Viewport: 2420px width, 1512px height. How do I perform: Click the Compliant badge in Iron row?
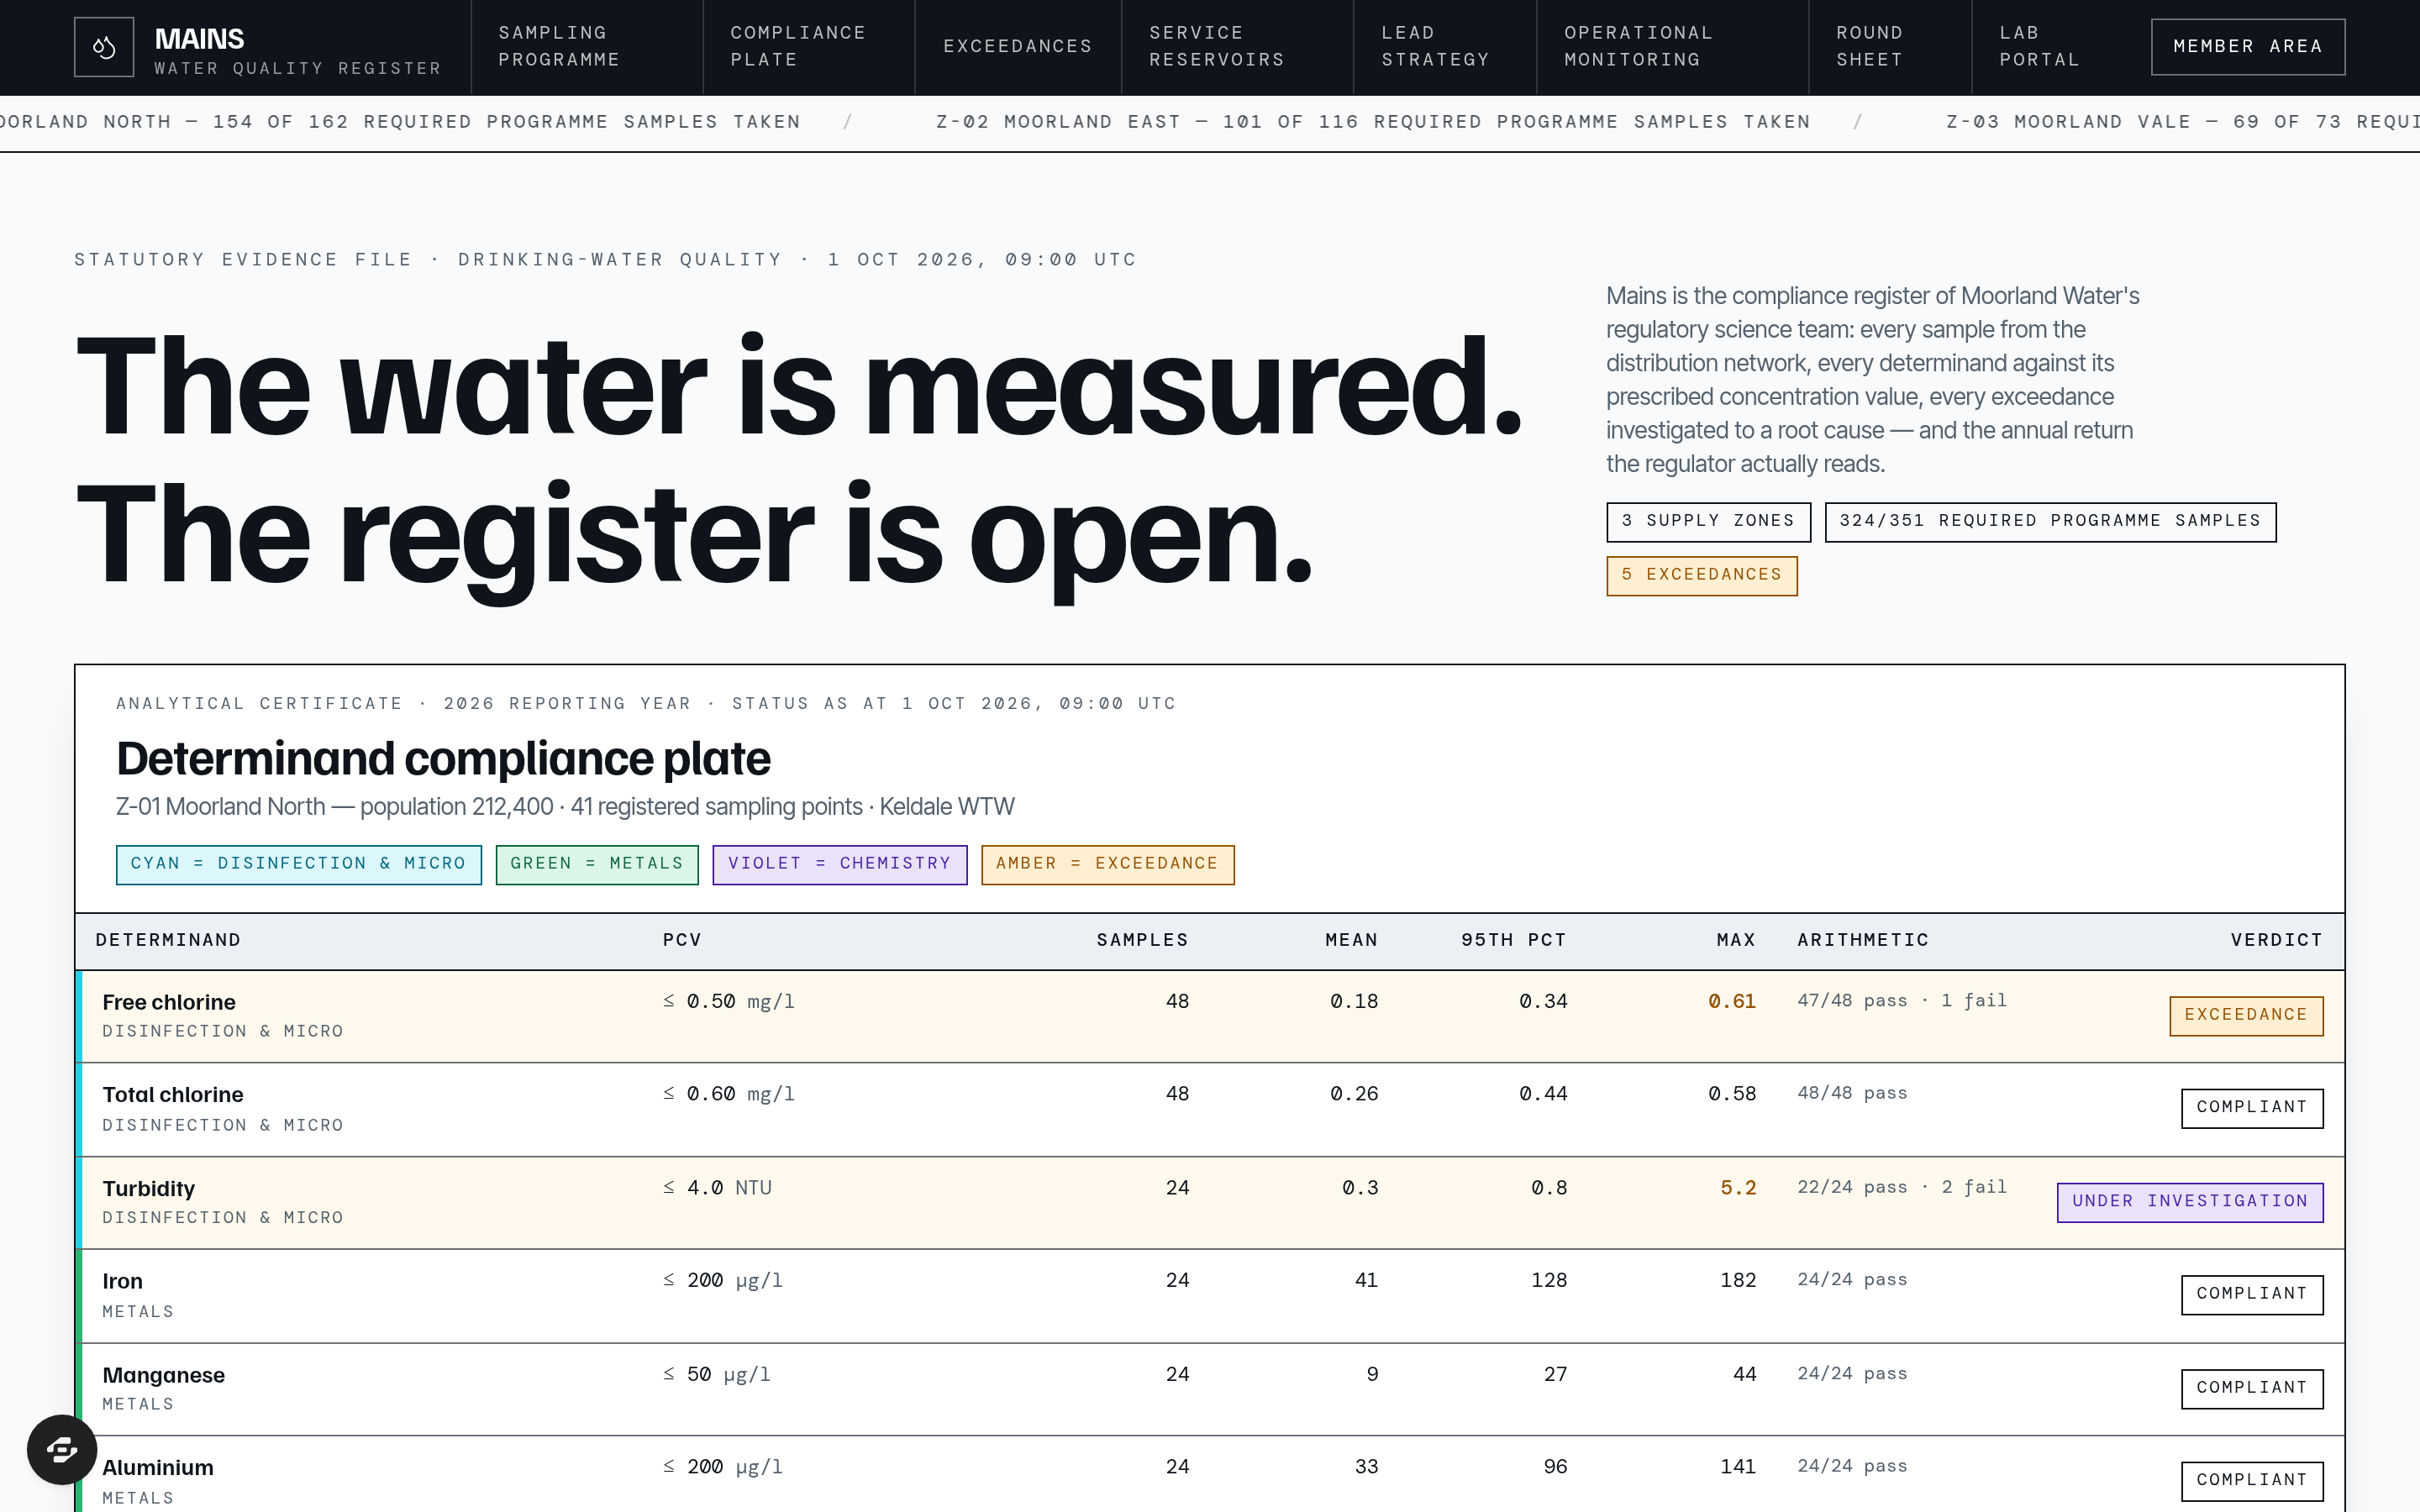pos(2252,1295)
